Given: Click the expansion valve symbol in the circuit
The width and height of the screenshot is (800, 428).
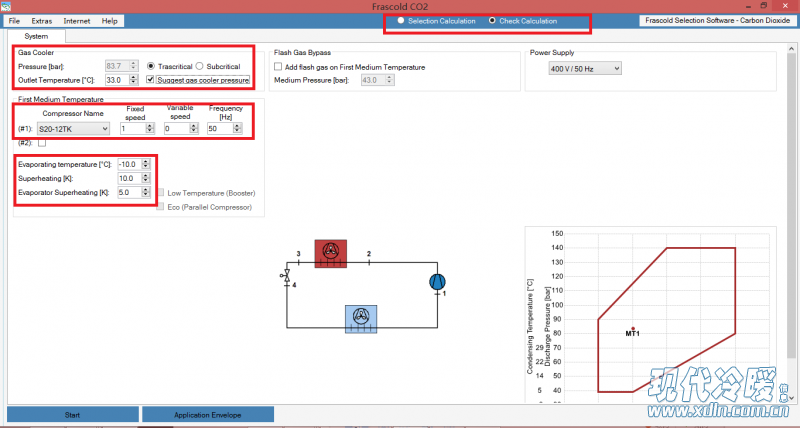Looking at the screenshot, I should point(286,276).
